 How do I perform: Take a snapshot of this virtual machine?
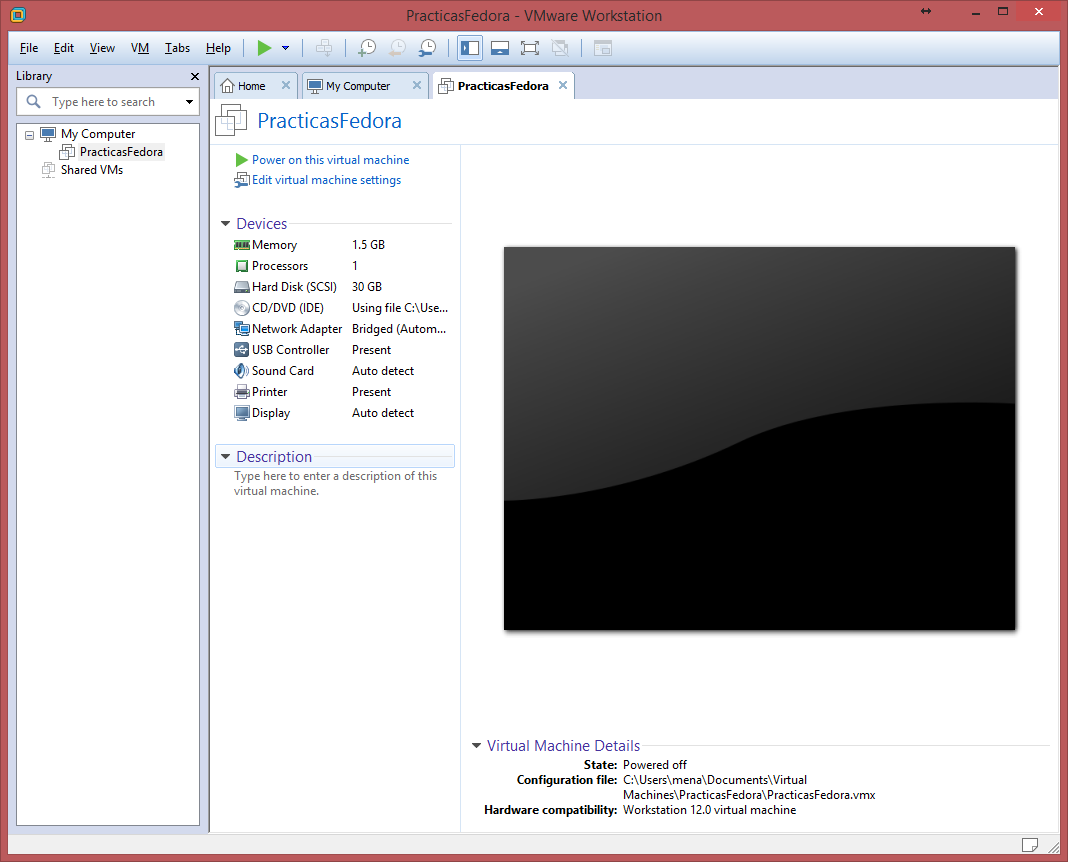pos(366,48)
